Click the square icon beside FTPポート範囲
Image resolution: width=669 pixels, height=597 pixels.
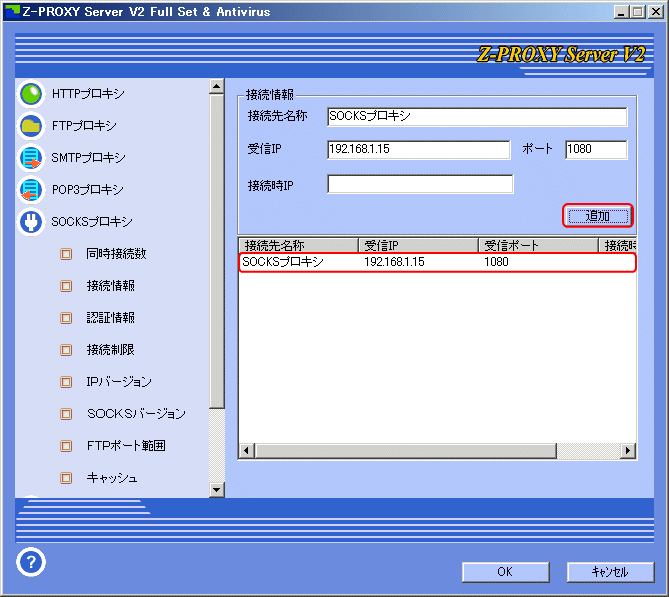coord(66,446)
